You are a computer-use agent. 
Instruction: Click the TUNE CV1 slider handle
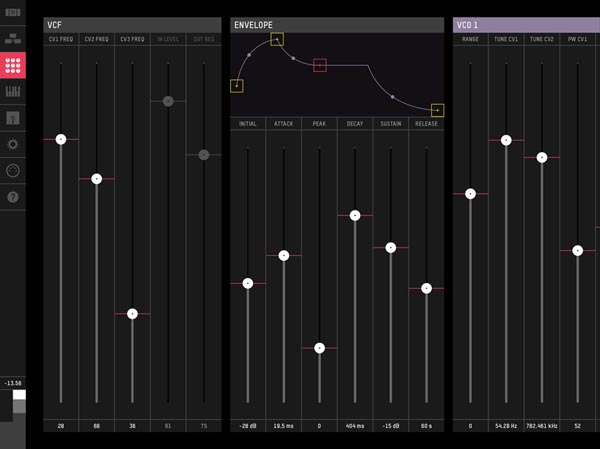(x=506, y=140)
